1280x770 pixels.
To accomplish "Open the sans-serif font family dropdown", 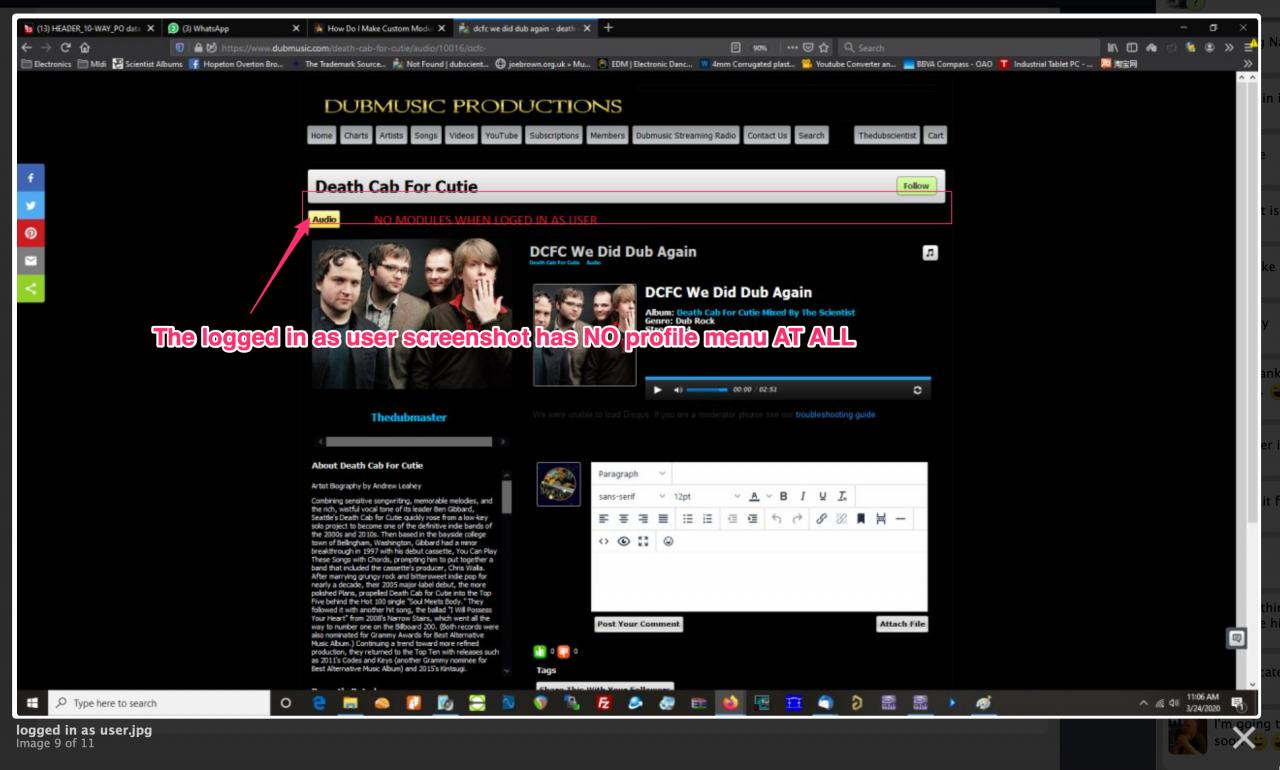I will click(632, 496).
